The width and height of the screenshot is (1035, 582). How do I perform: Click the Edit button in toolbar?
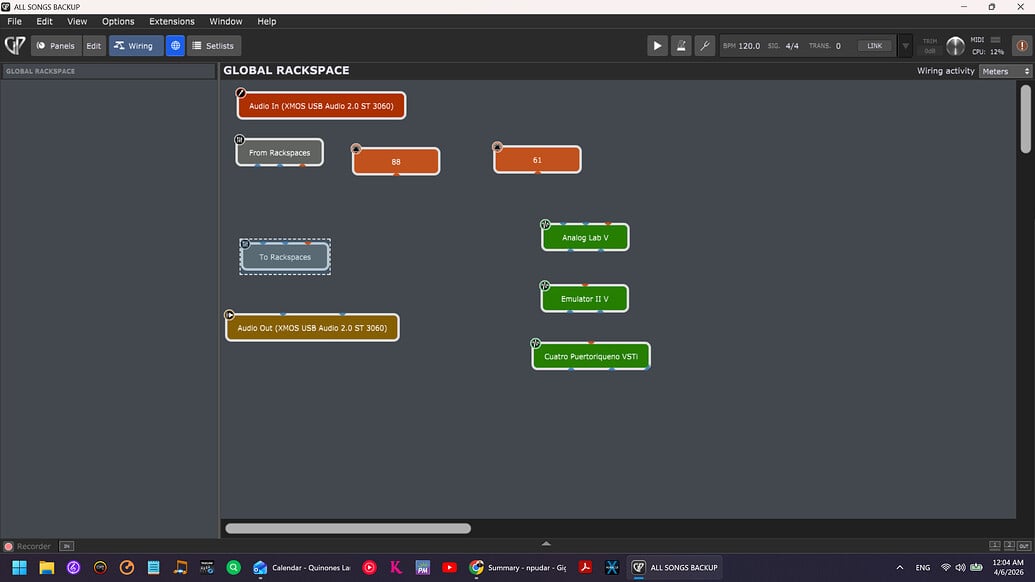93,45
